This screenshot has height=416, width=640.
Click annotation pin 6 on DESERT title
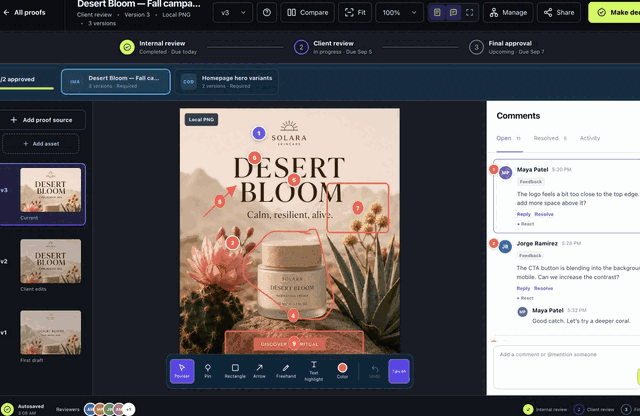pyautogui.click(x=255, y=158)
